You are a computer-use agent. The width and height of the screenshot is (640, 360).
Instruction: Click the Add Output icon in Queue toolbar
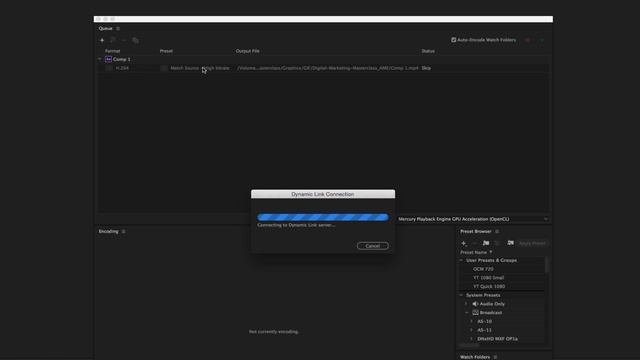[x=113, y=40]
